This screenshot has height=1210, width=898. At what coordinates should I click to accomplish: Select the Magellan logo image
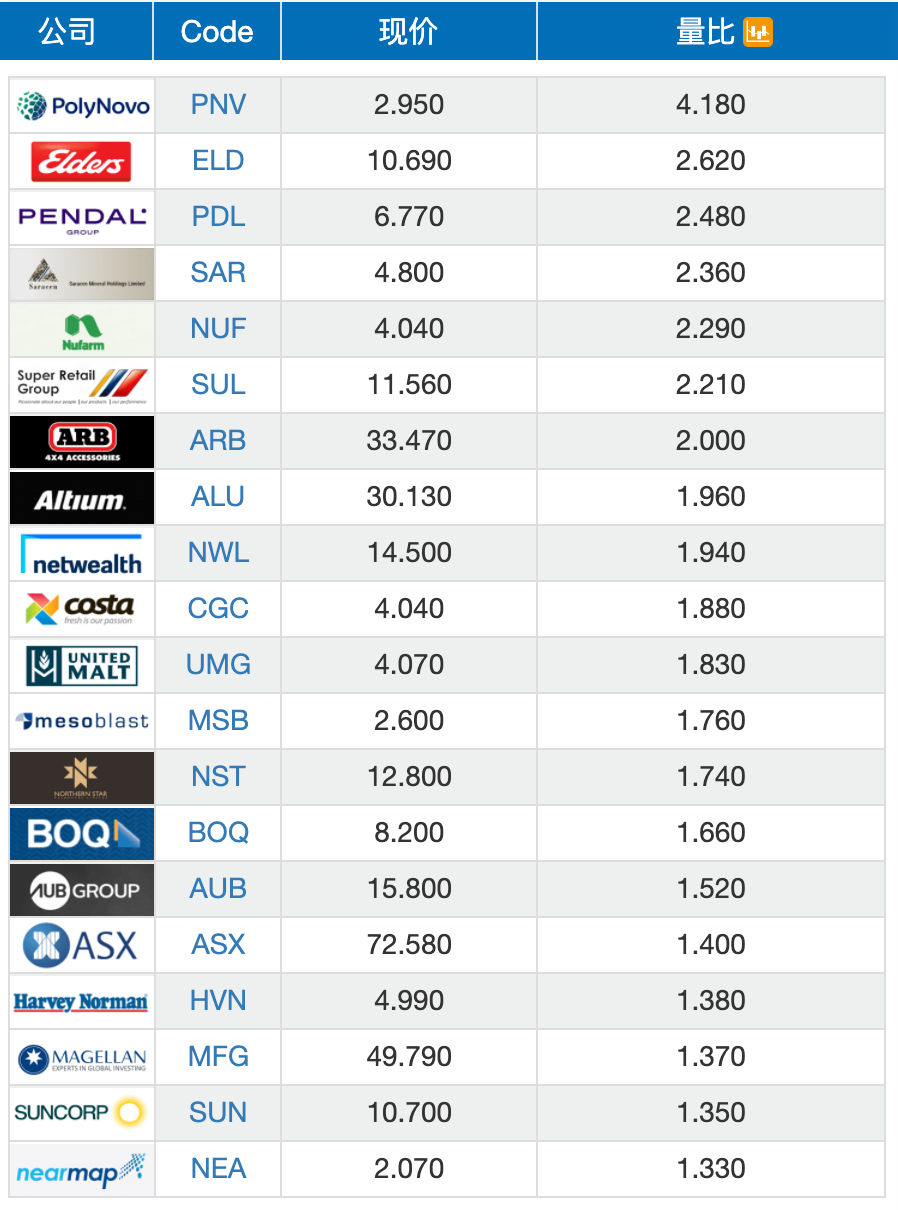click(82, 1057)
